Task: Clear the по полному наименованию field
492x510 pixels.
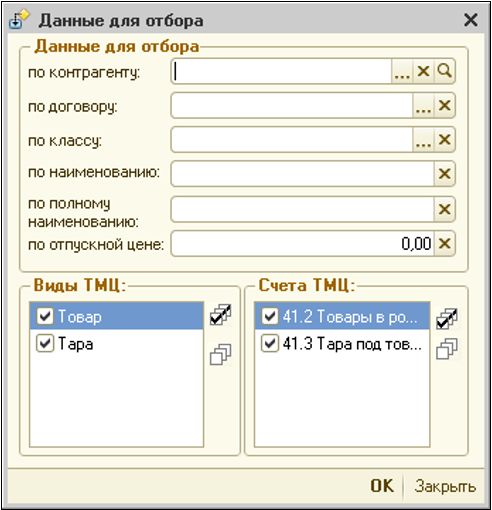Action: coord(444,210)
